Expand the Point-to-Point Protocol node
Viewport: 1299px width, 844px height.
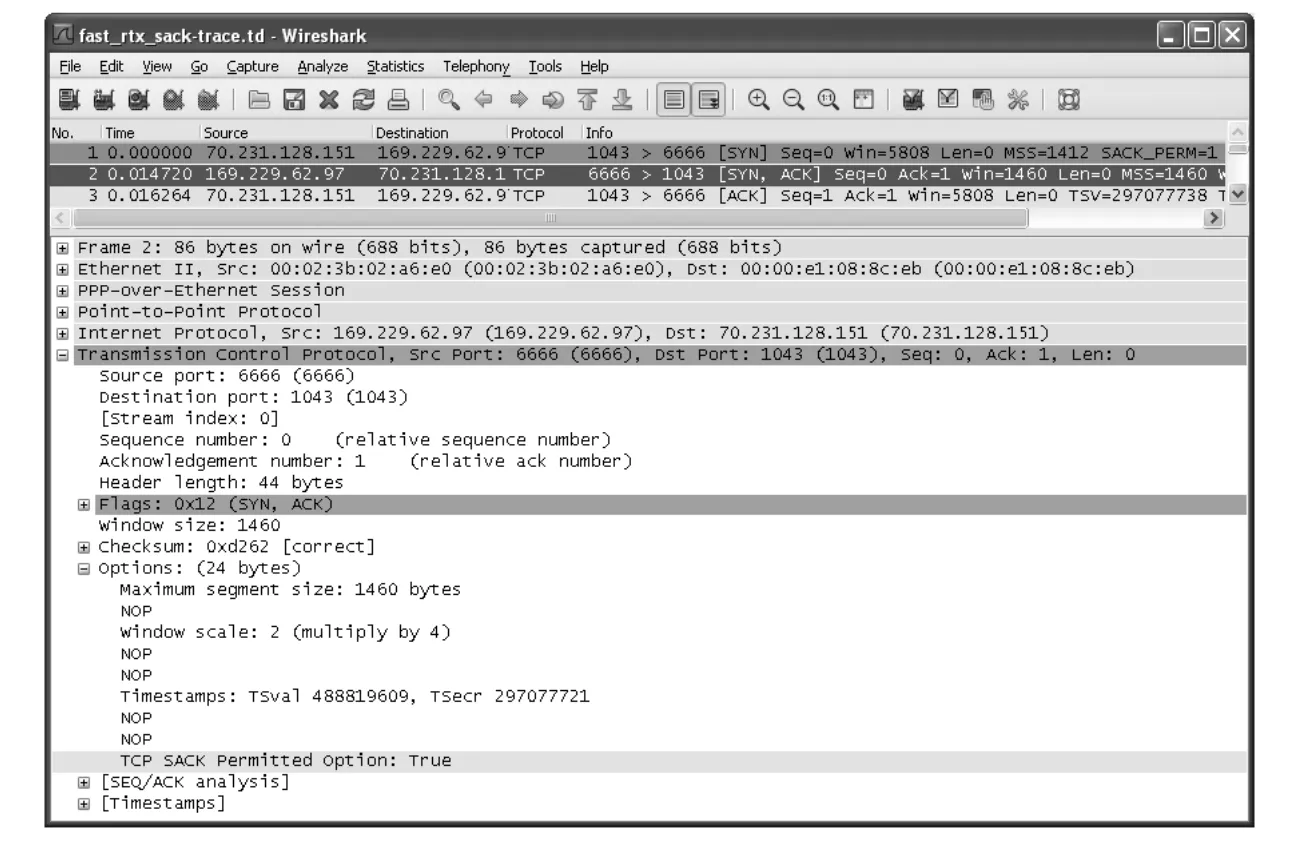(x=63, y=311)
